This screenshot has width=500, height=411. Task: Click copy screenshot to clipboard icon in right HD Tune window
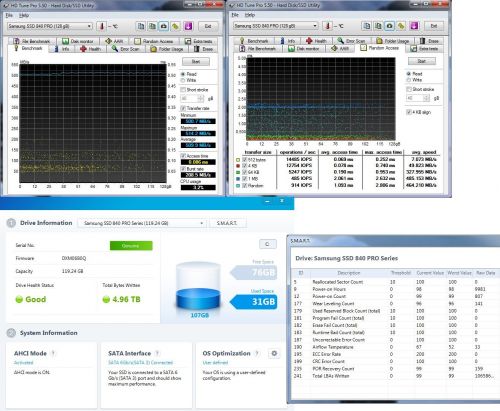(x=378, y=26)
